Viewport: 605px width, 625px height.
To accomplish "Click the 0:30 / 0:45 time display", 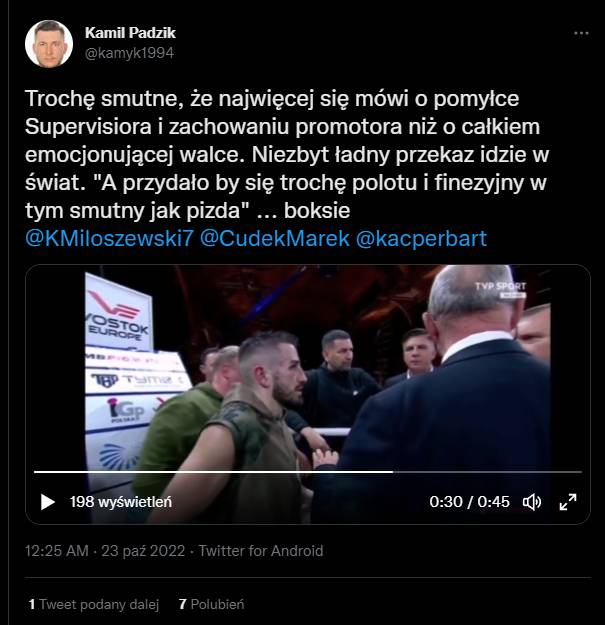I will 469,502.
